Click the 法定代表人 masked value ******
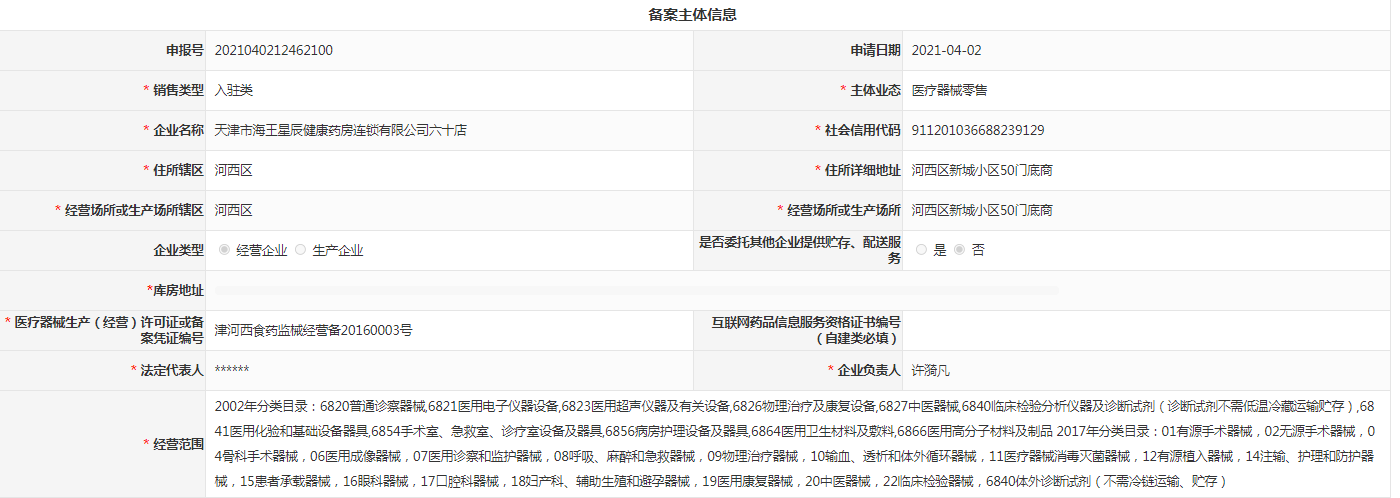1400x498 pixels. coord(232,370)
